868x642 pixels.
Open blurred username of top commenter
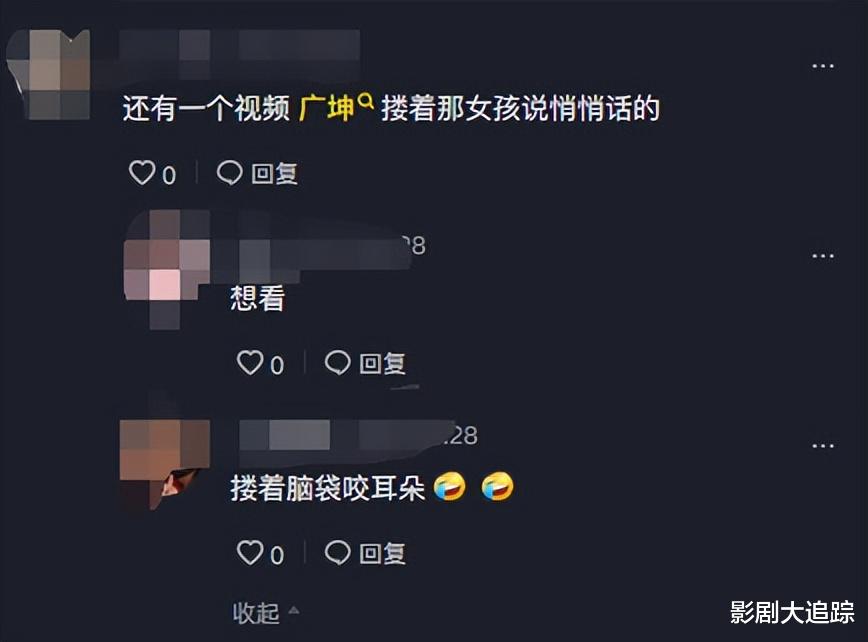point(240,53)
